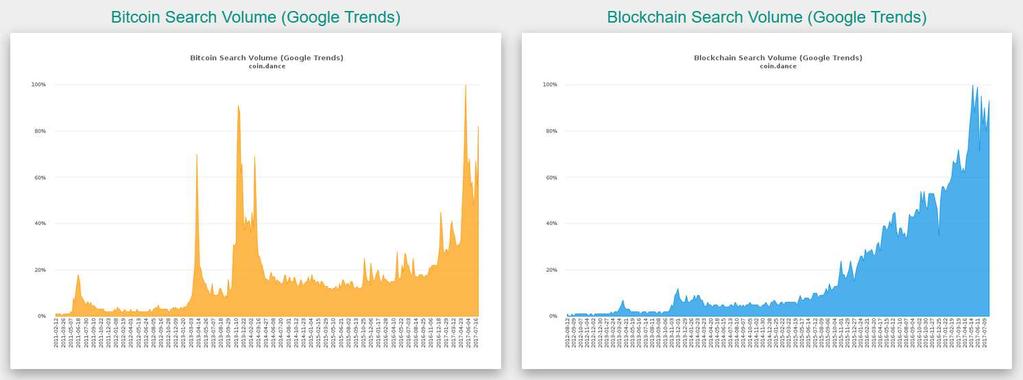Click the 100% peak of the orange Bitcoin chart
This screenshot has height=380, width=1023.
click(465, 87)
